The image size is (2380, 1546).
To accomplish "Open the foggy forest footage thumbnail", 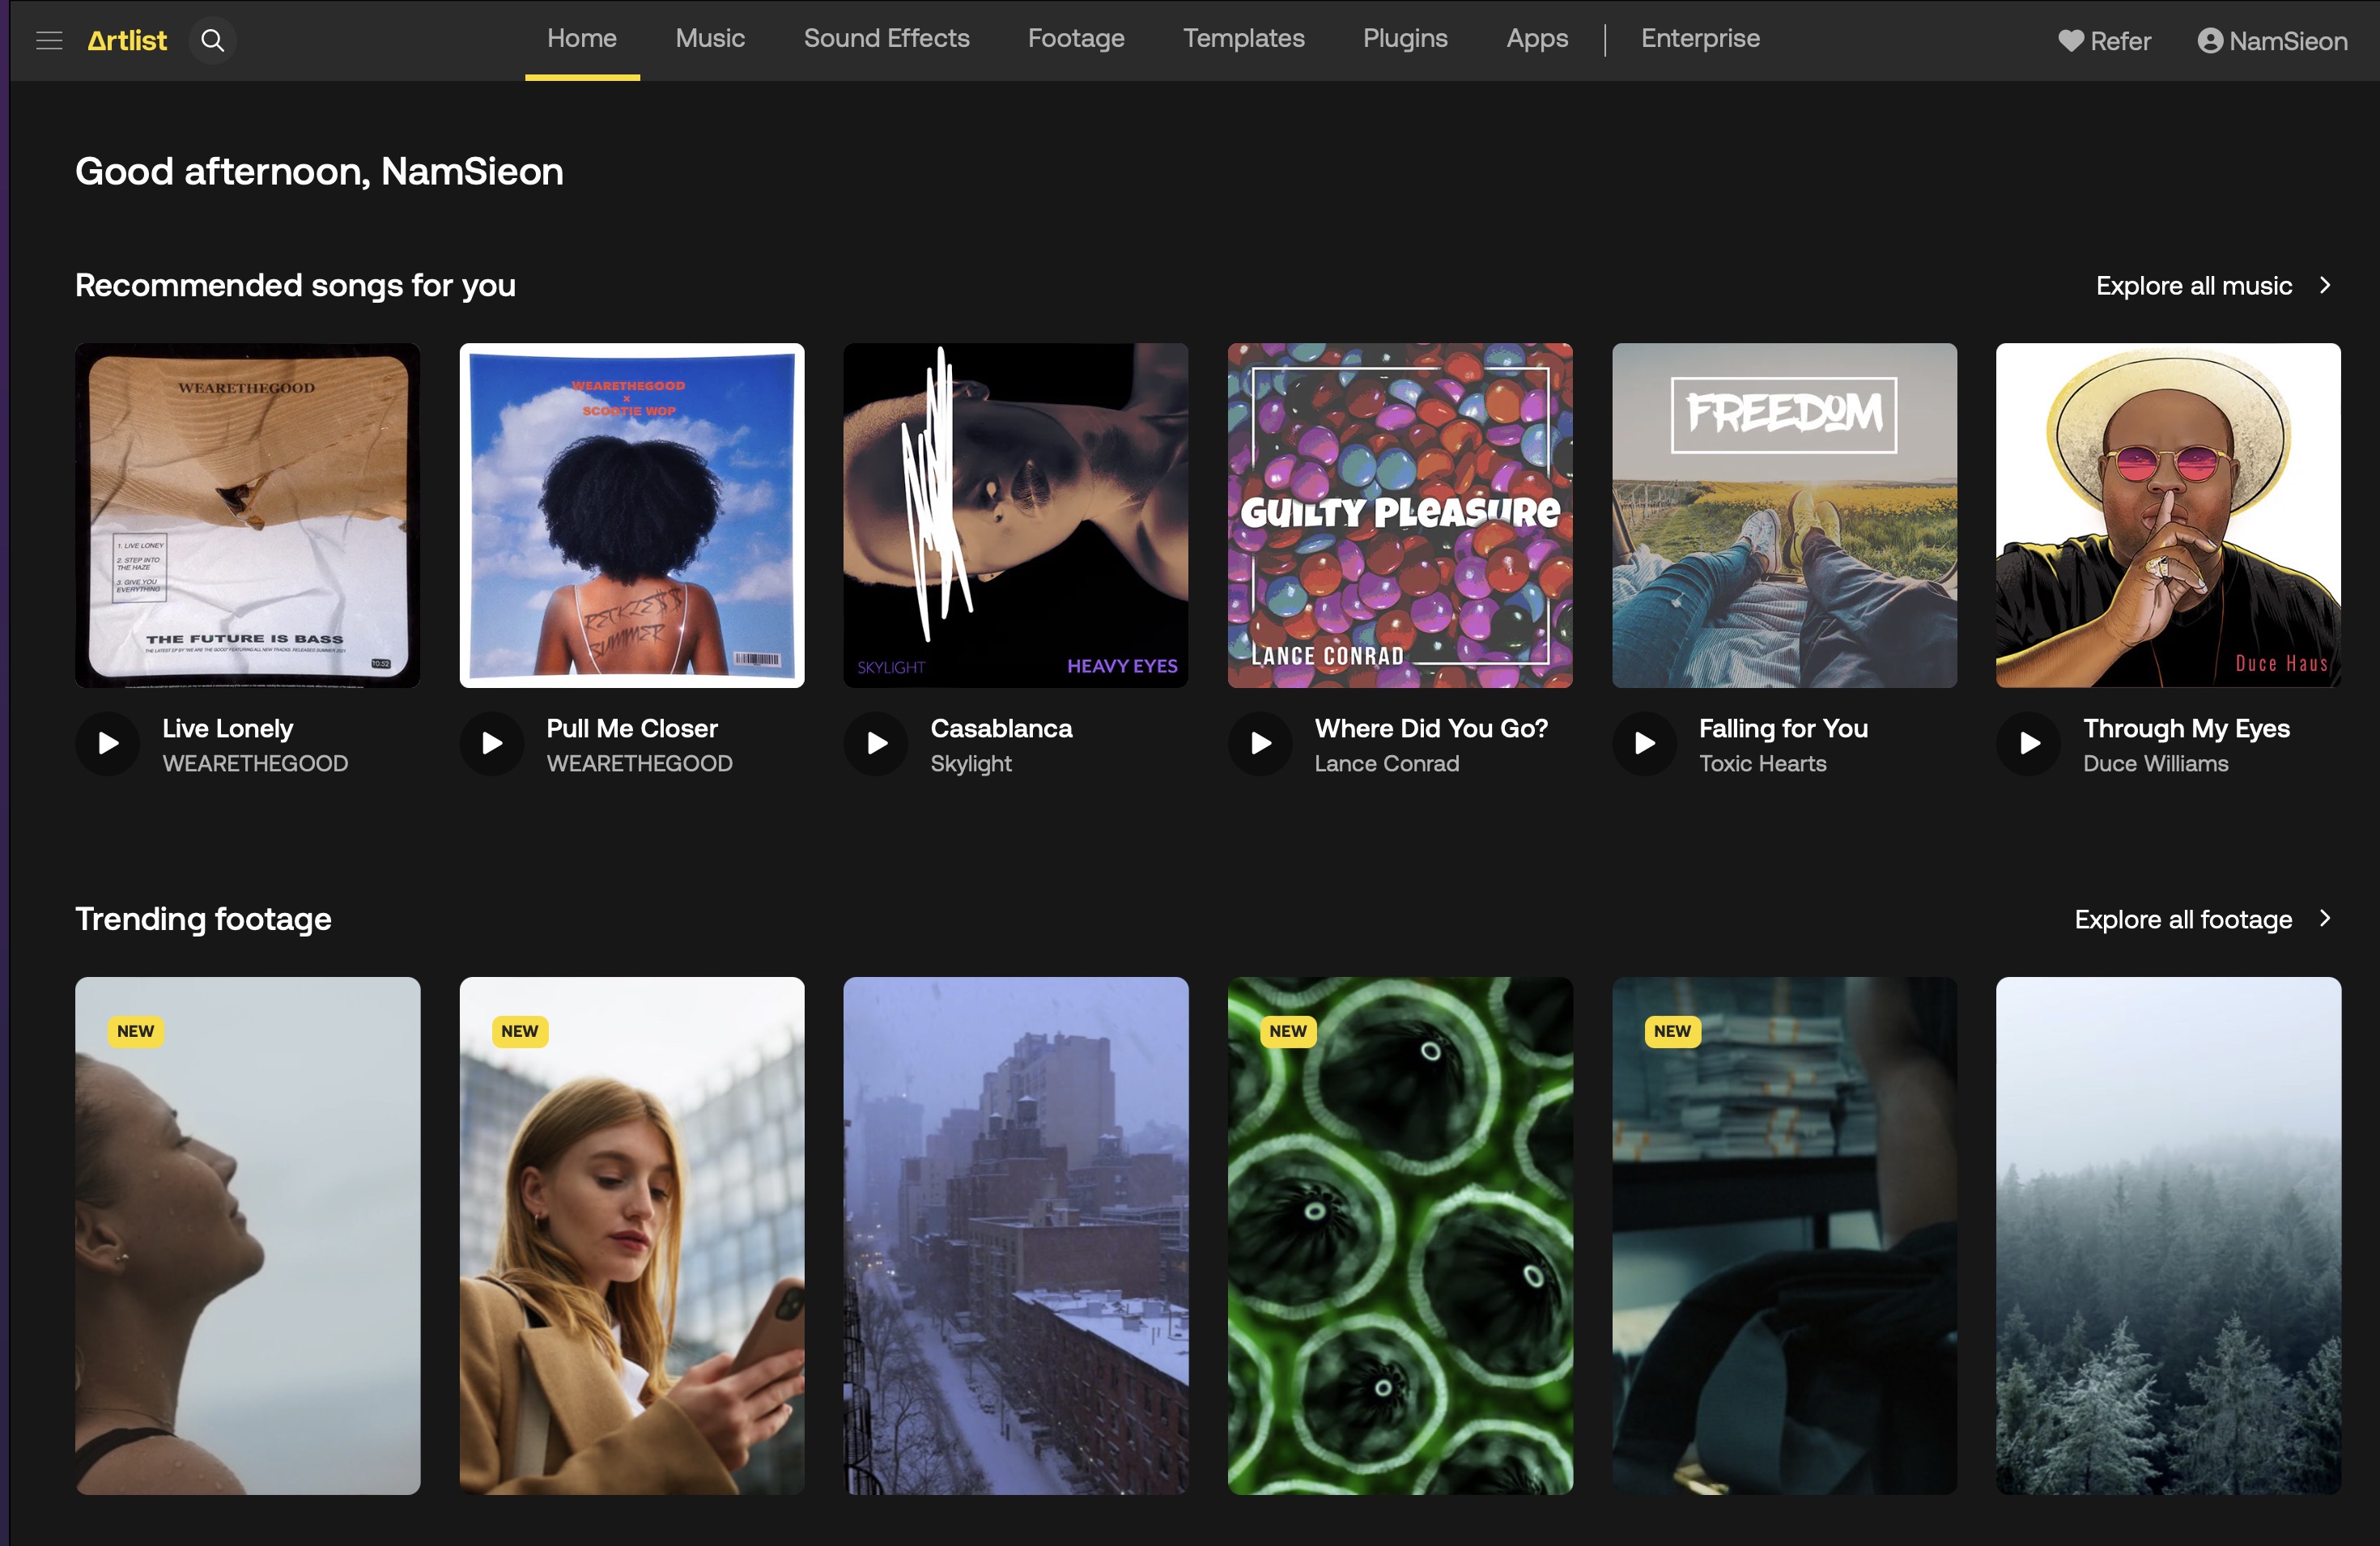I will click(2167, 1235).
